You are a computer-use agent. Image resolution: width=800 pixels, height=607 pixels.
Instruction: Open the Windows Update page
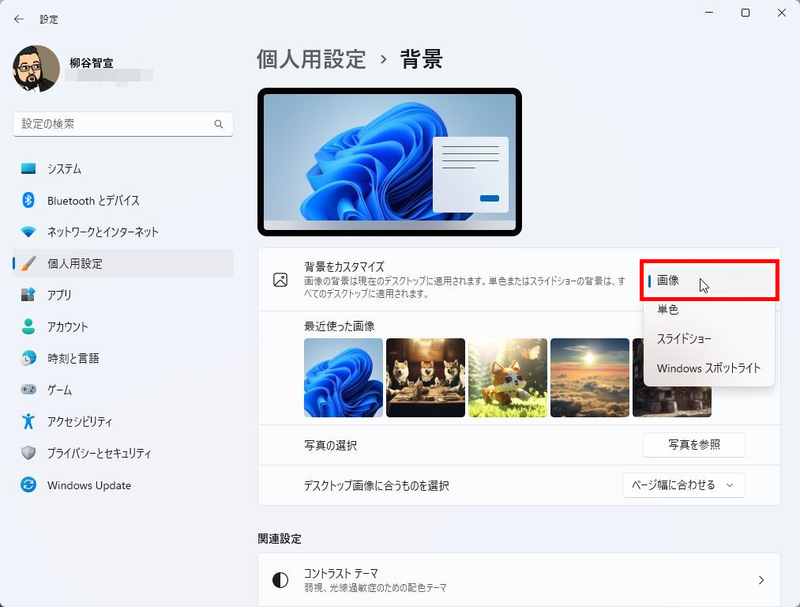pos(123,485)
